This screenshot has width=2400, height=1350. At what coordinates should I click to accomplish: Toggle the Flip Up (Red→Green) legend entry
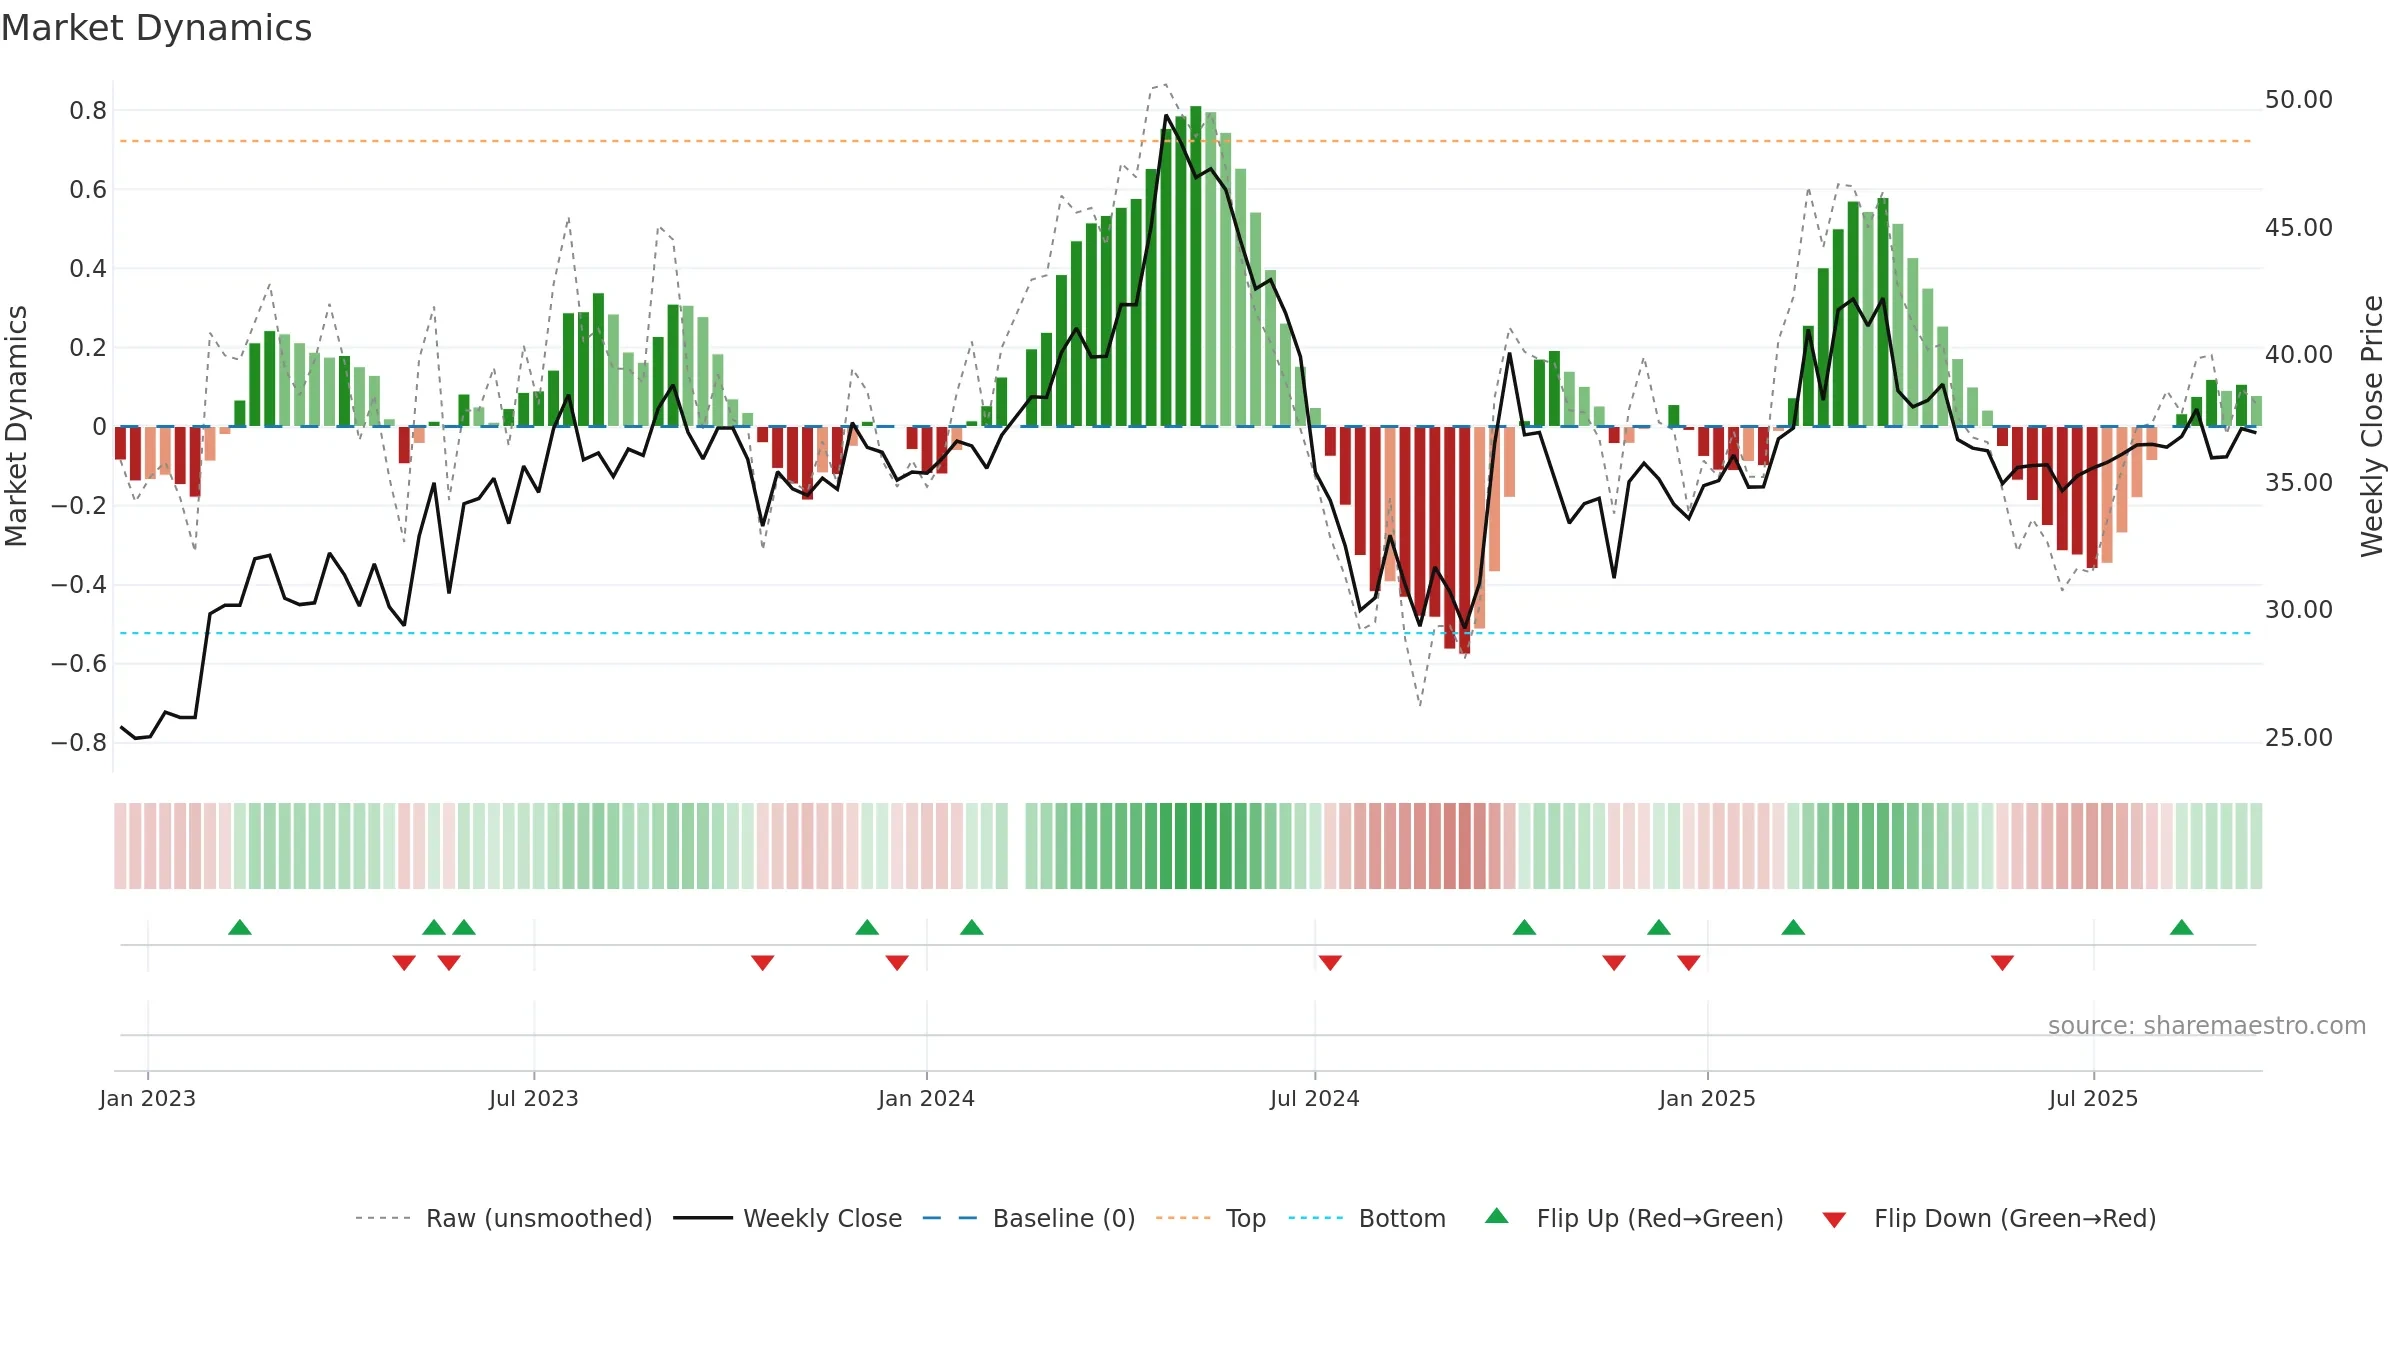pyautogui.click(x=1634, y=1218)
